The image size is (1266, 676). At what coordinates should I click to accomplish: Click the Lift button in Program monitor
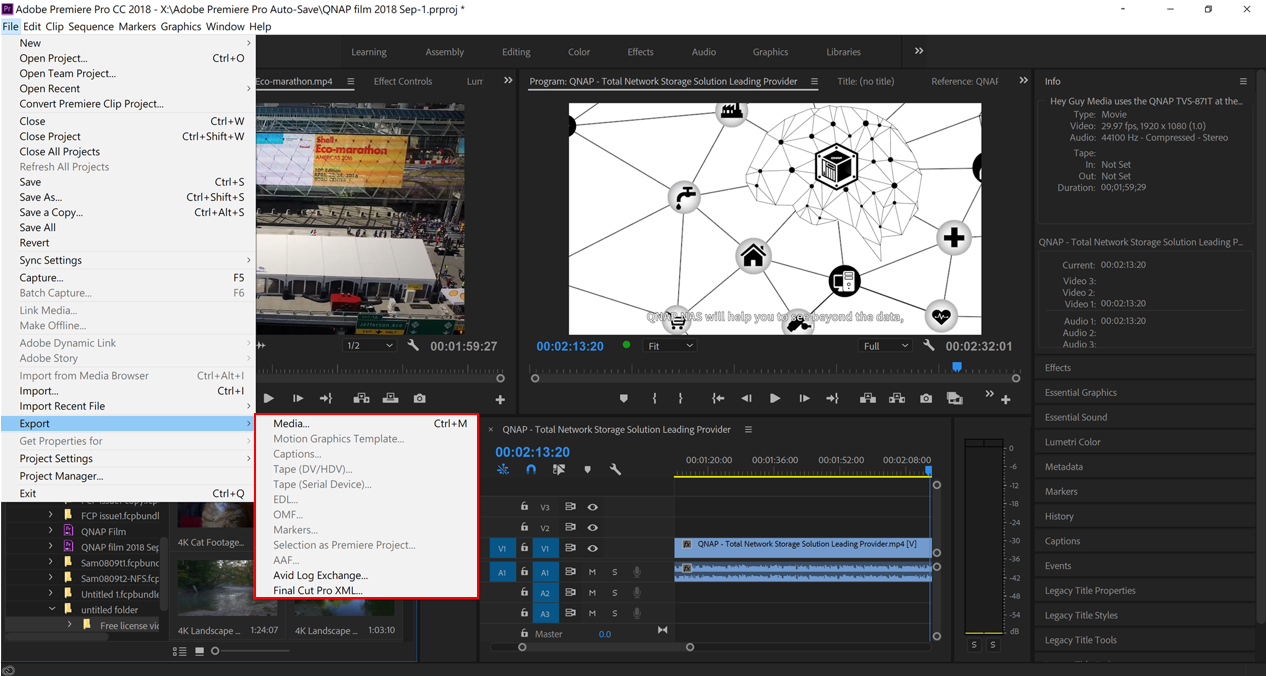coord(868,398)
